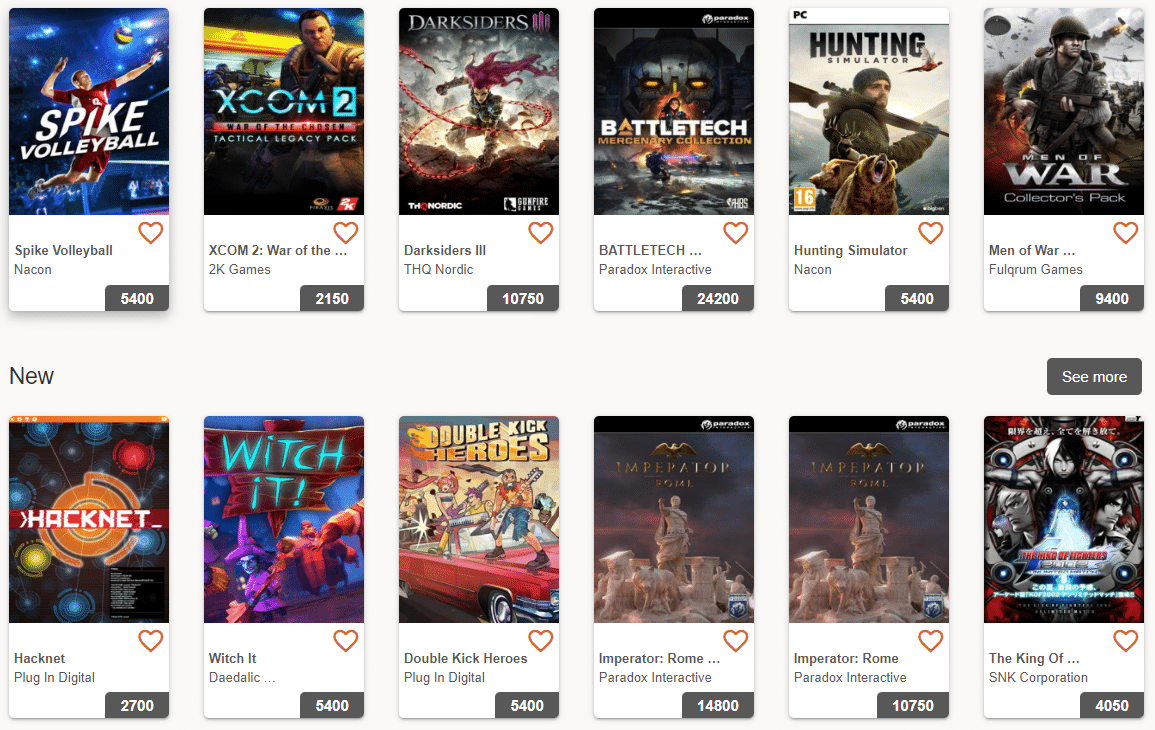This screenshot has width=1155, height=730.
Task: Click heart icon on BATTLETECH card
Action: 736,233
